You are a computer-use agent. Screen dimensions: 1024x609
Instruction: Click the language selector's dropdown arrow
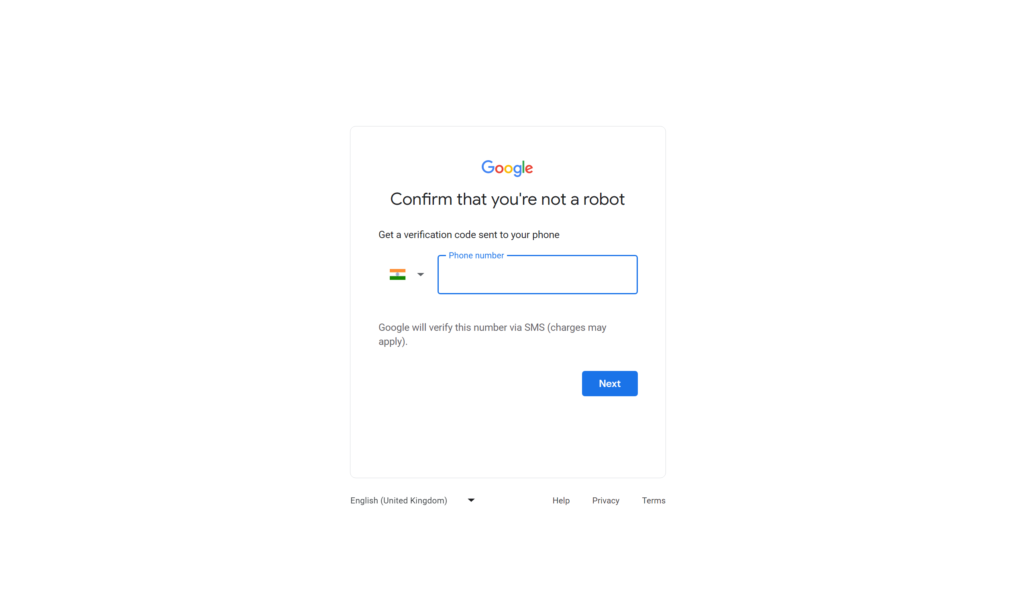[471, 501]
